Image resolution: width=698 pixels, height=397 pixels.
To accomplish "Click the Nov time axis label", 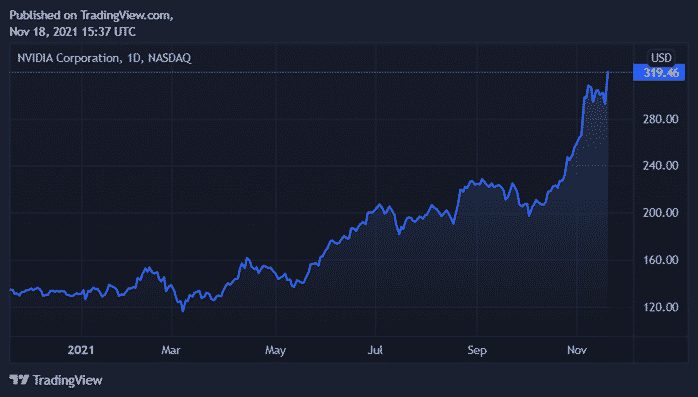I will [576, 350].
